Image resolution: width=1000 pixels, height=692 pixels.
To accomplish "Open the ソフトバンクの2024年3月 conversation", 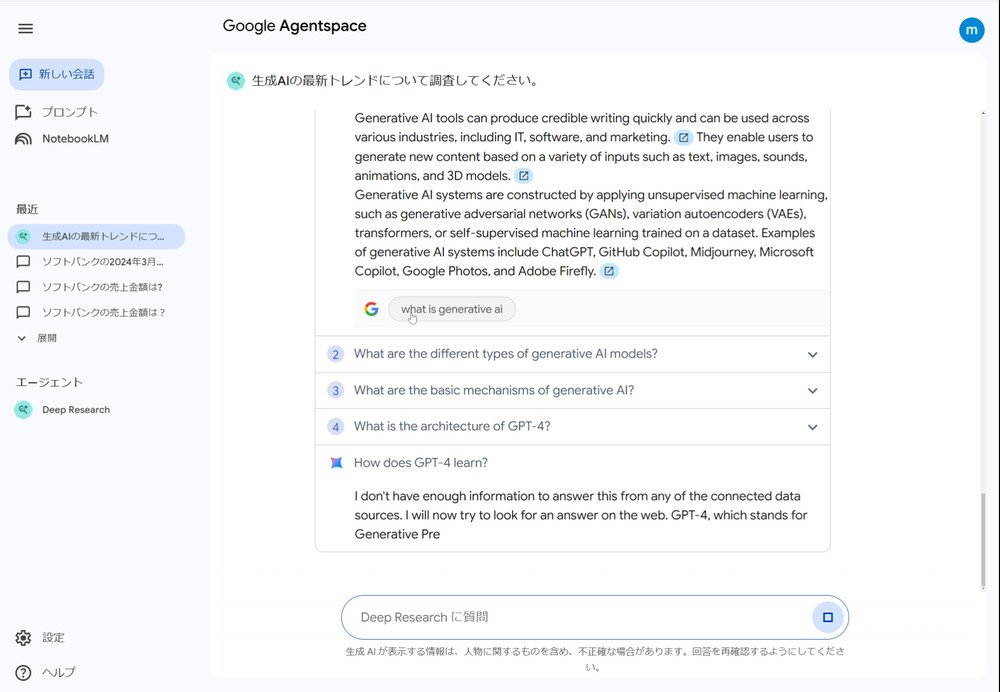I will point(95,263).
